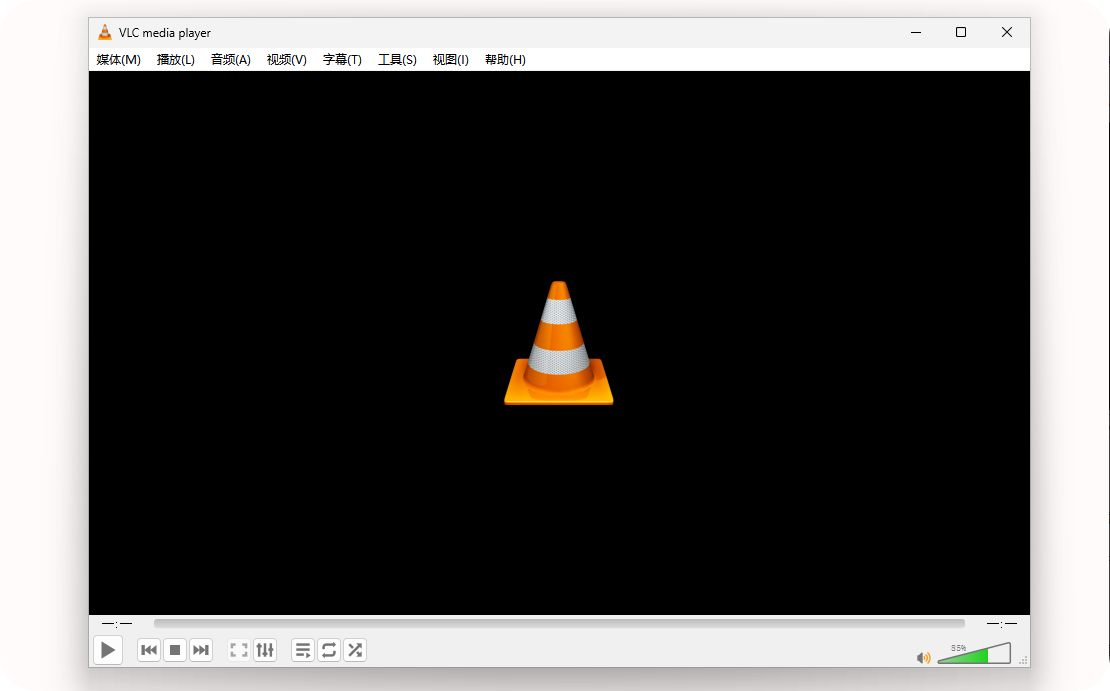
Task: Show the playlist panel
Action: (x=303, y=650)
